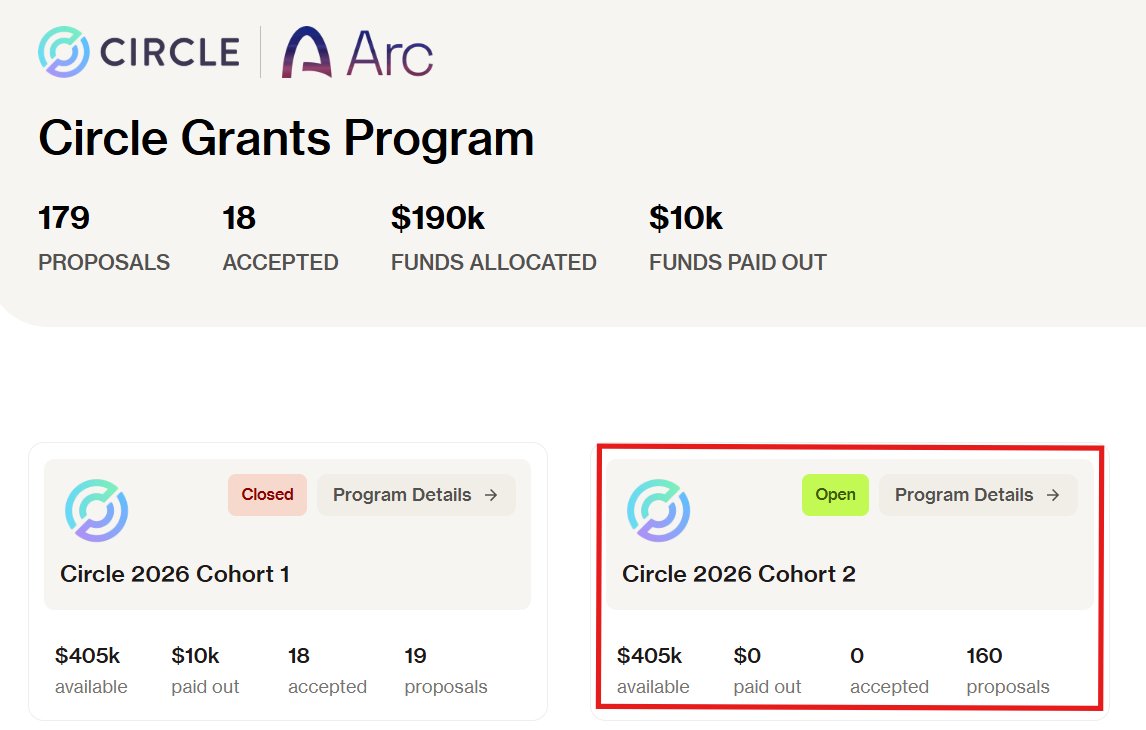Select the Circle 2026 Cohort 1 title
Screen dimensions: 1146x730
click(175, 574)
